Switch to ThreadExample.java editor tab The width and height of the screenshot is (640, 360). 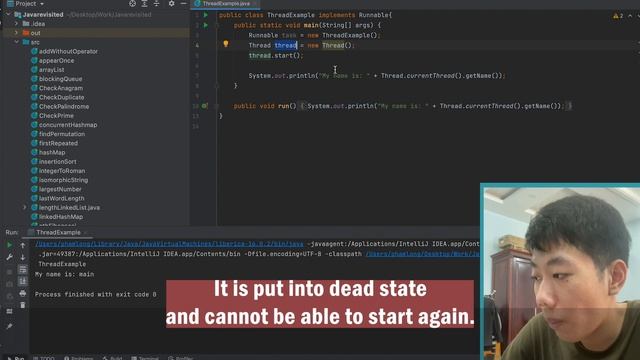point(226,4)
